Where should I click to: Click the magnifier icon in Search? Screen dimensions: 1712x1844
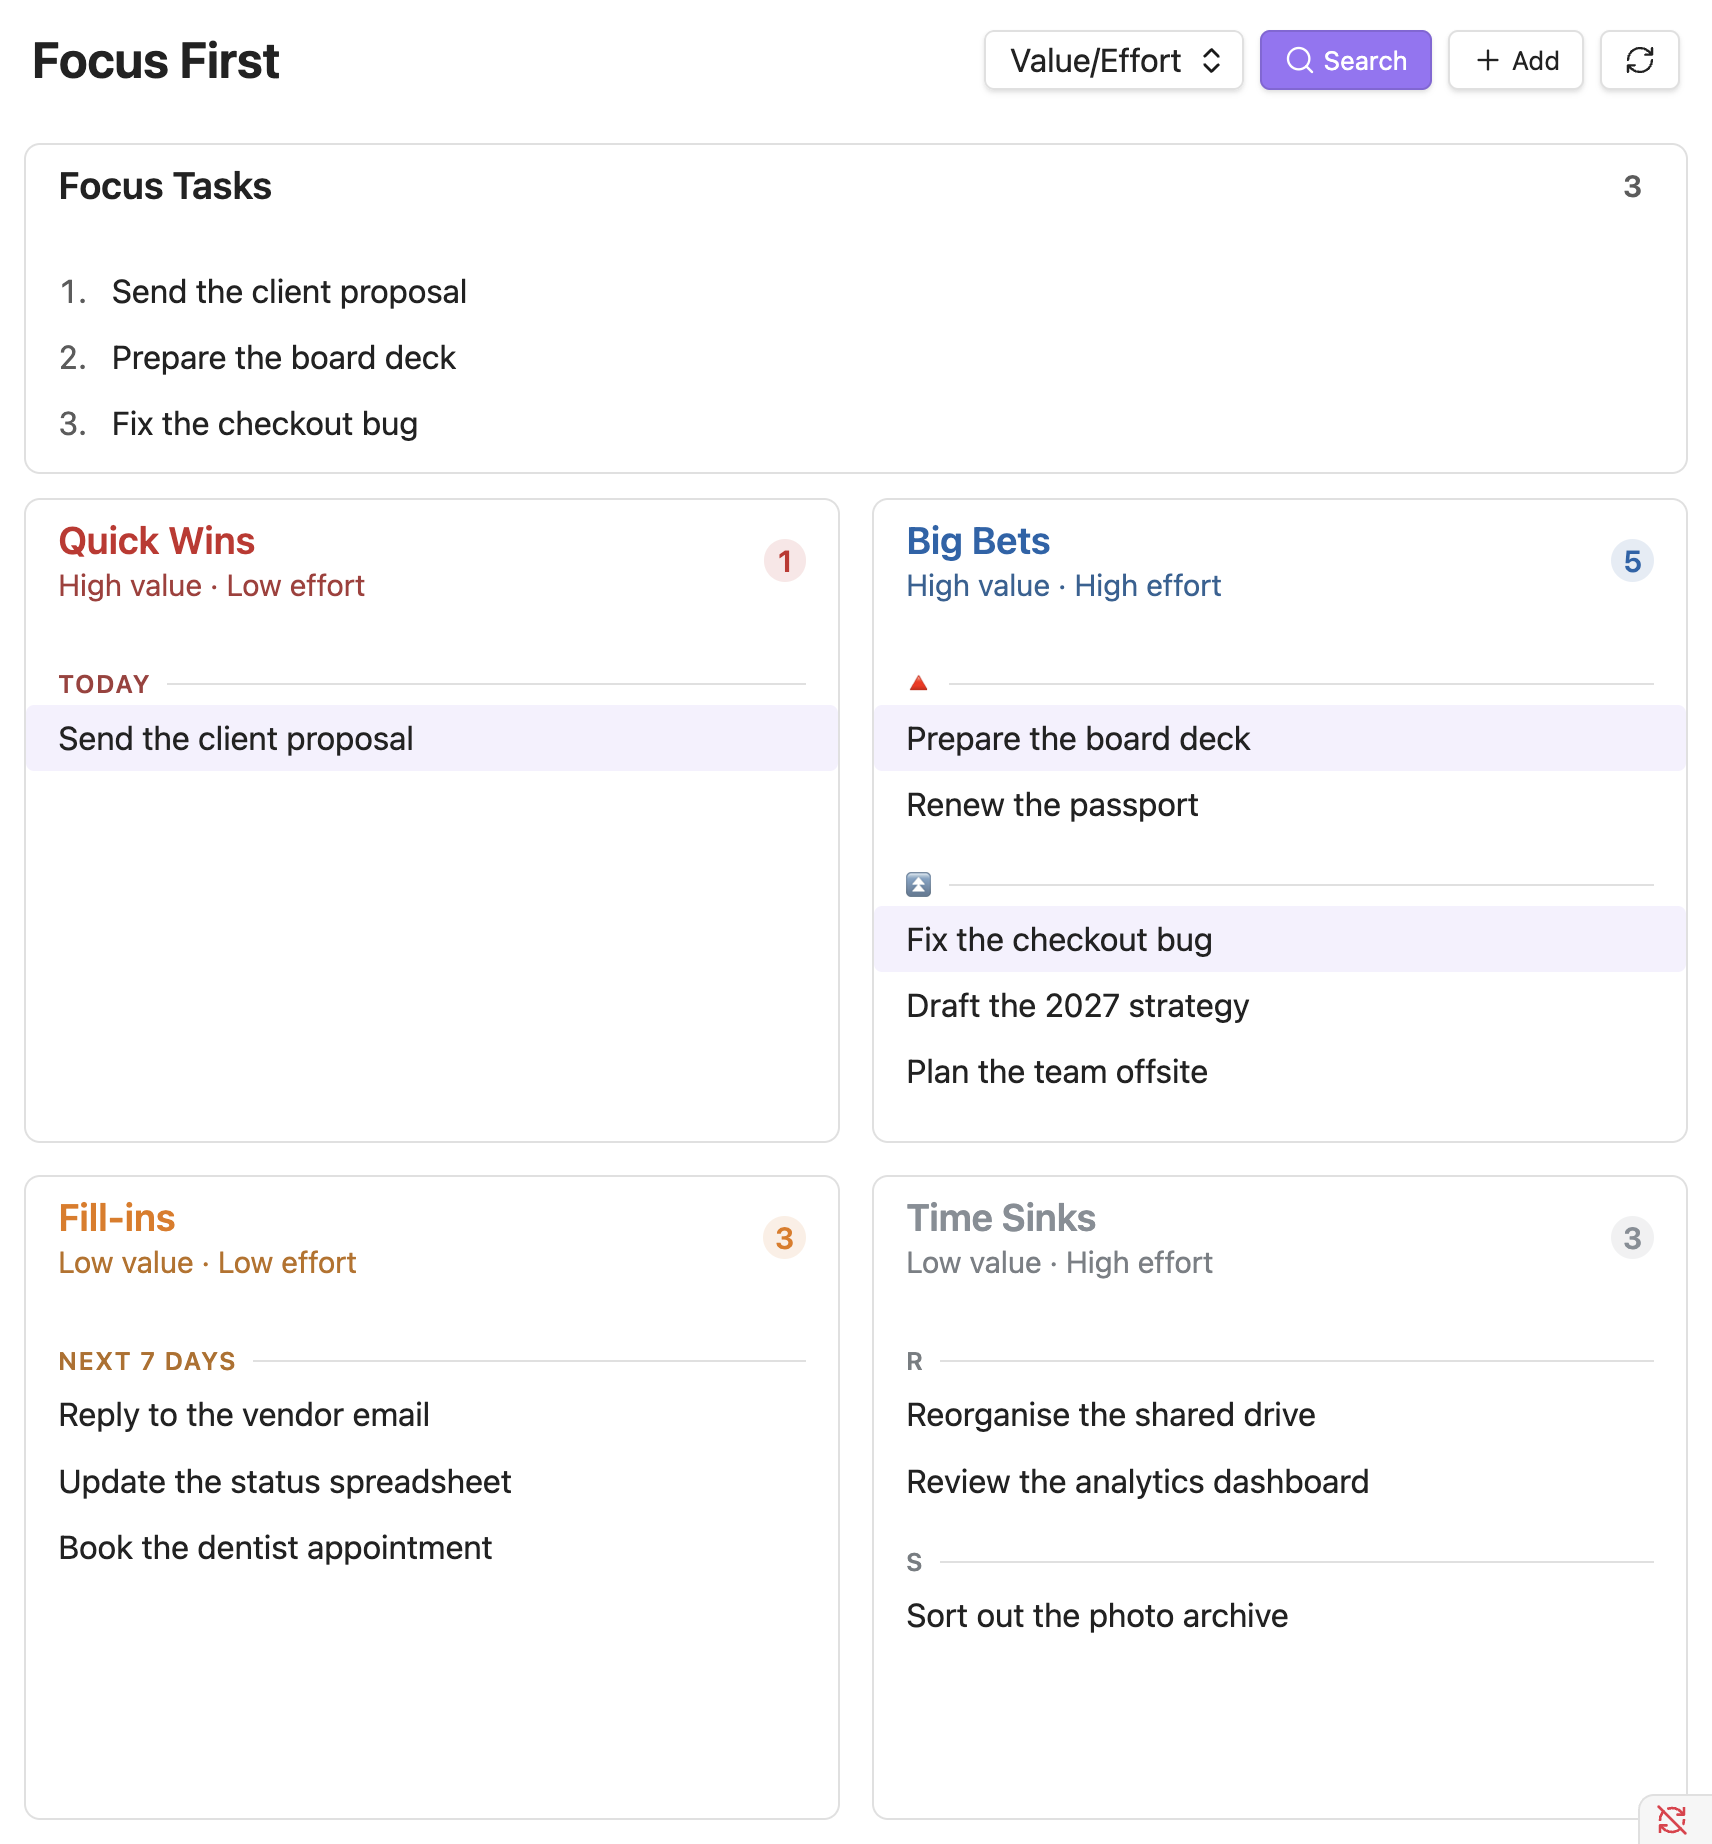(x=1299, y=60)
